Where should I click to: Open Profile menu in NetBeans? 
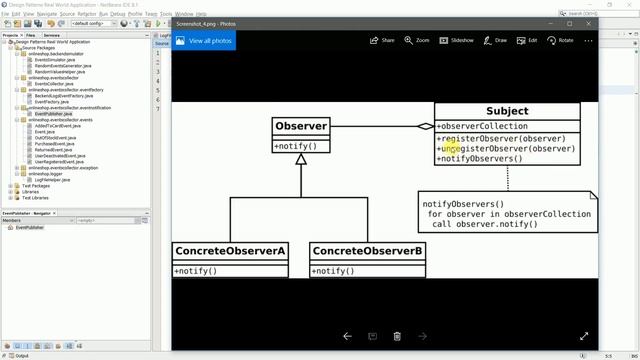pyautogui.click(x=135, y=14)
